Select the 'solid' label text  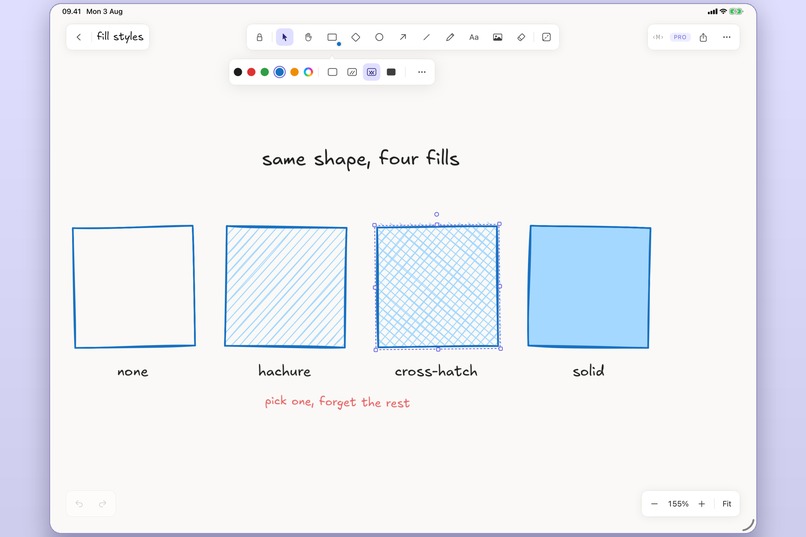point(589,371)
